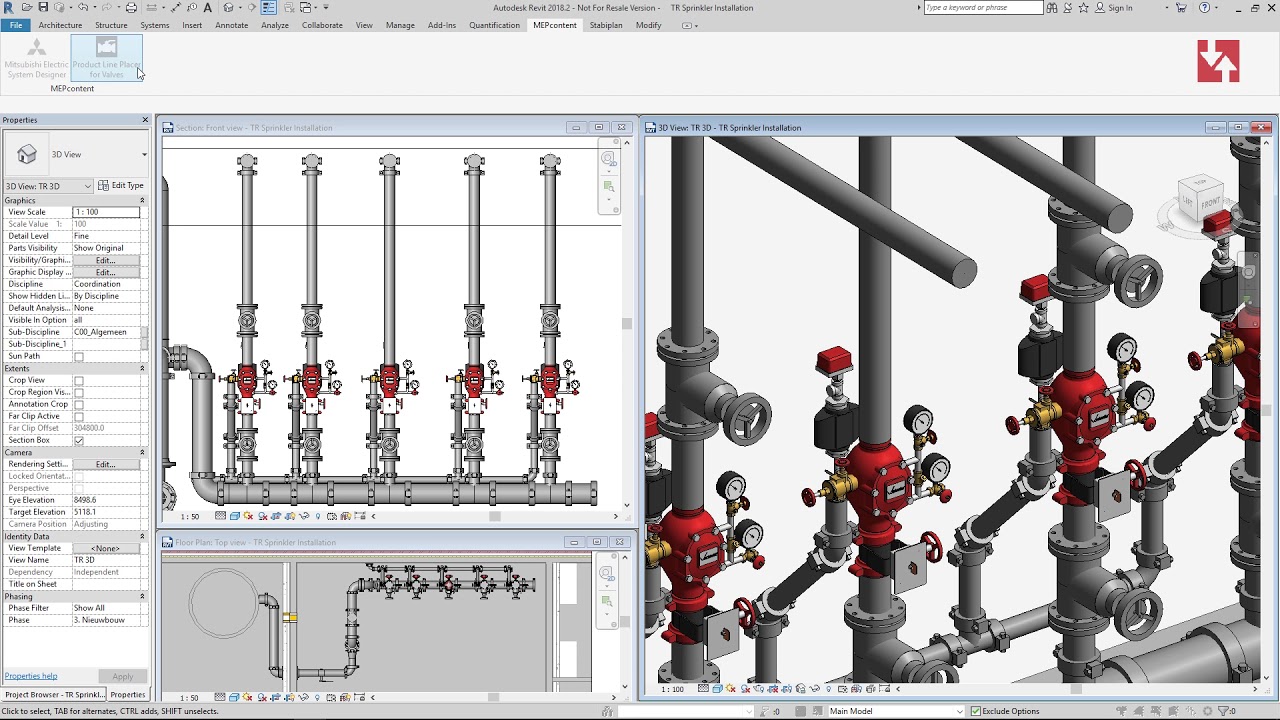Viewport: 1280px width, 720px height.
Task: Click the Save icon in quick access toolbar
Action: (x=43, y=7)
